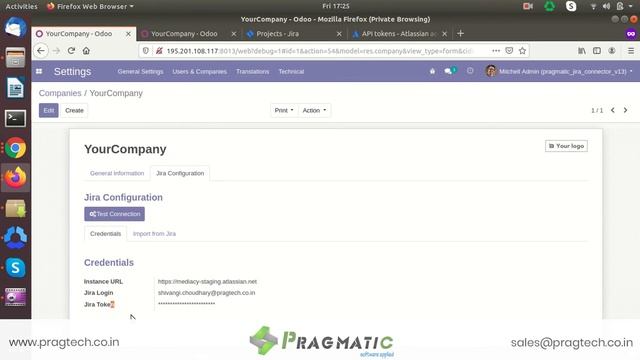Click the record pager 1 / 1

pos(597,111)
